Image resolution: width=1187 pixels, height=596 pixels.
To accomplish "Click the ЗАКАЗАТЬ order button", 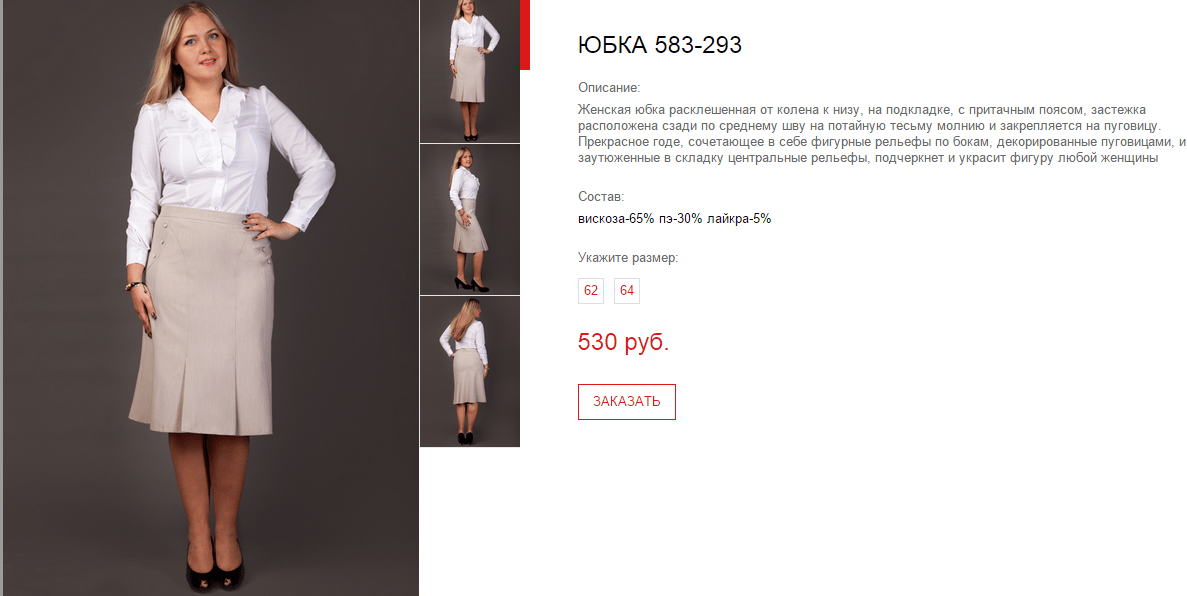I will 626,401.
